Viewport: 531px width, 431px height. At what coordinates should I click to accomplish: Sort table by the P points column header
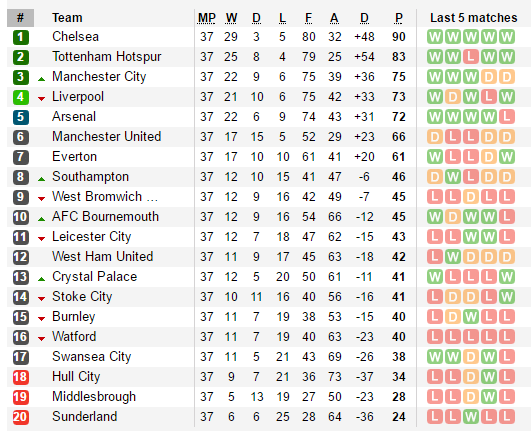[399, 18]
